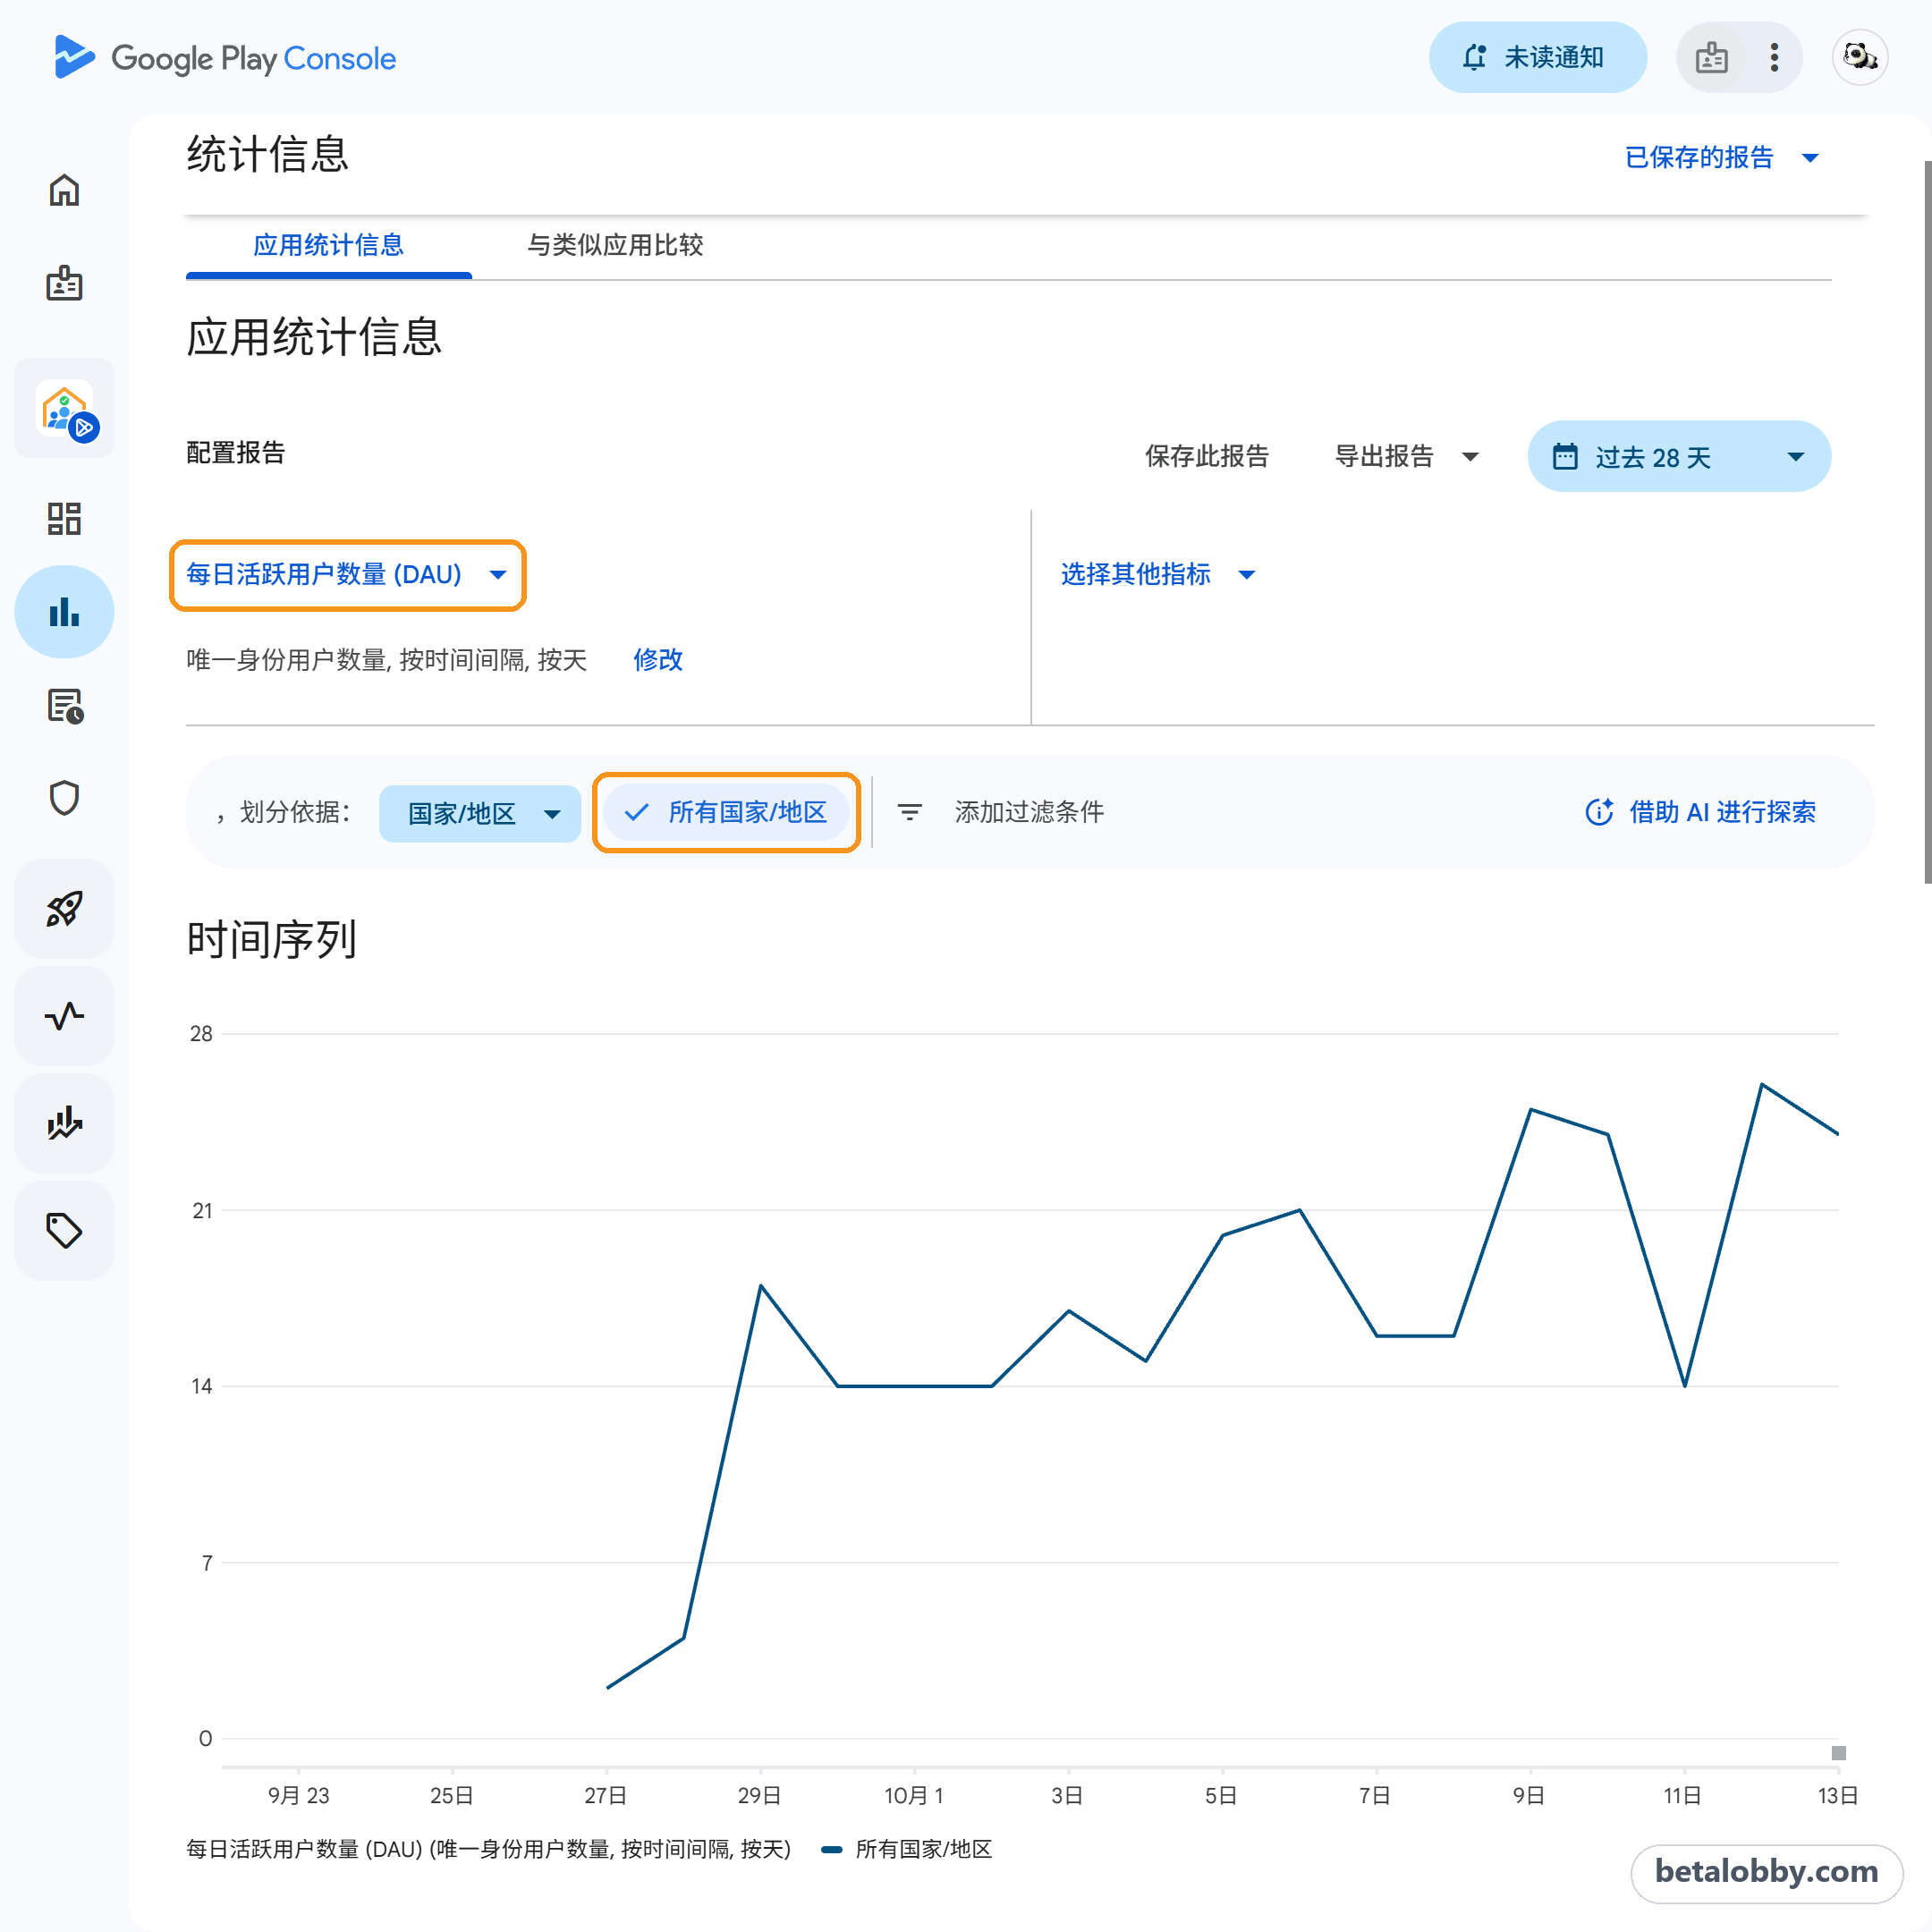This screenshot has height=1932, width=1932.
Task: Click the filter lines icon
Action: (909, 812)
